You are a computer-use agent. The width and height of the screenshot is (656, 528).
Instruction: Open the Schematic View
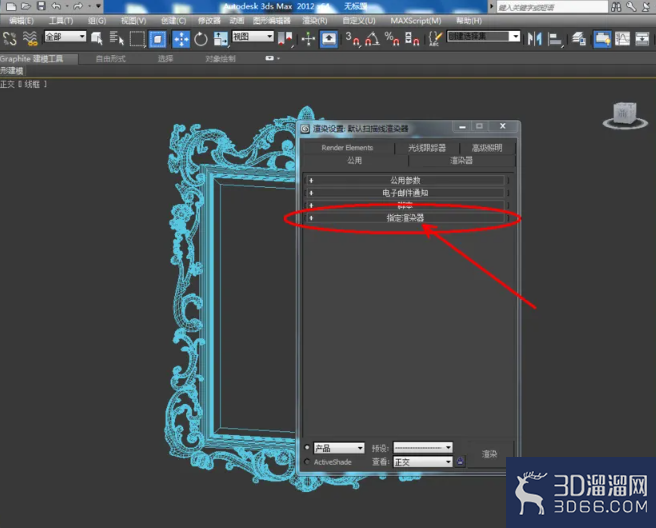click(x=642, y=39)
